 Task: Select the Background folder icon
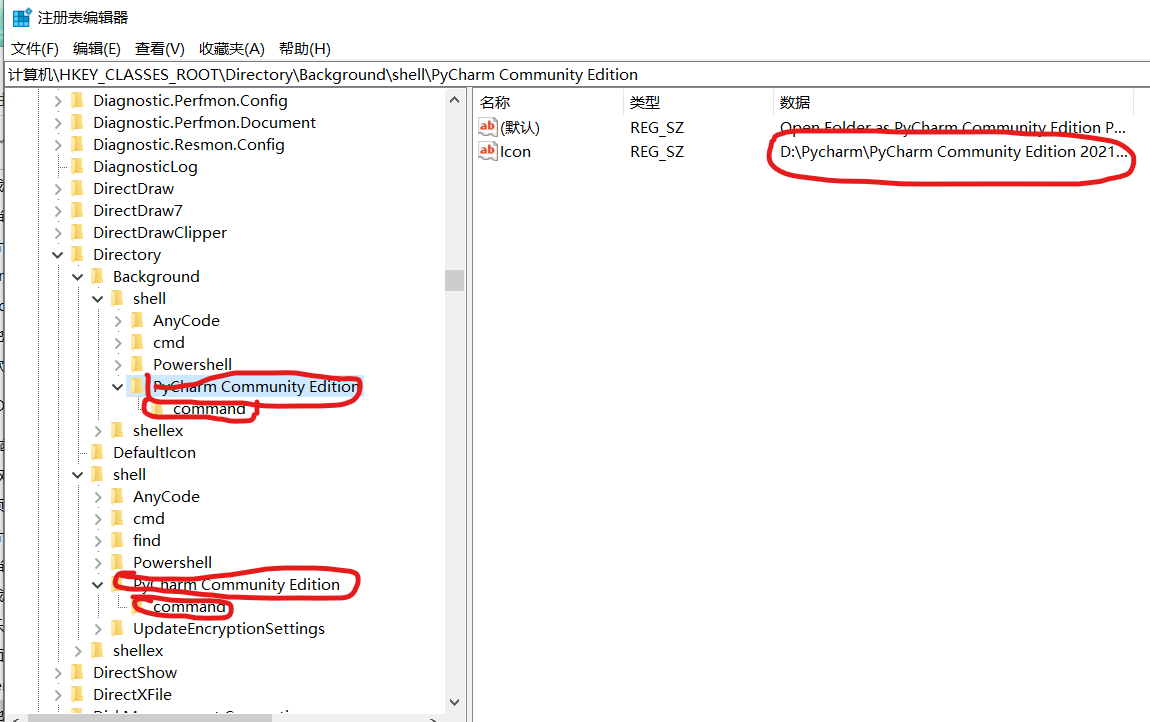tap(98, 277)
